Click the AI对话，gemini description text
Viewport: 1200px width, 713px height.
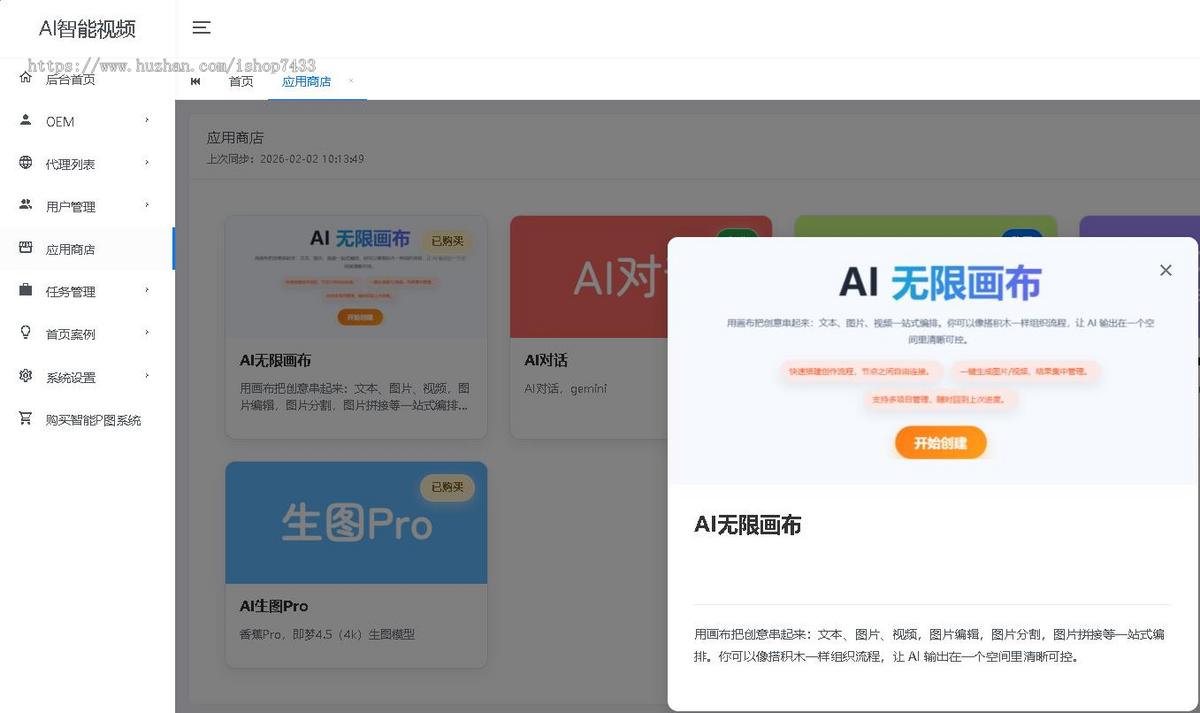(565, 388)
